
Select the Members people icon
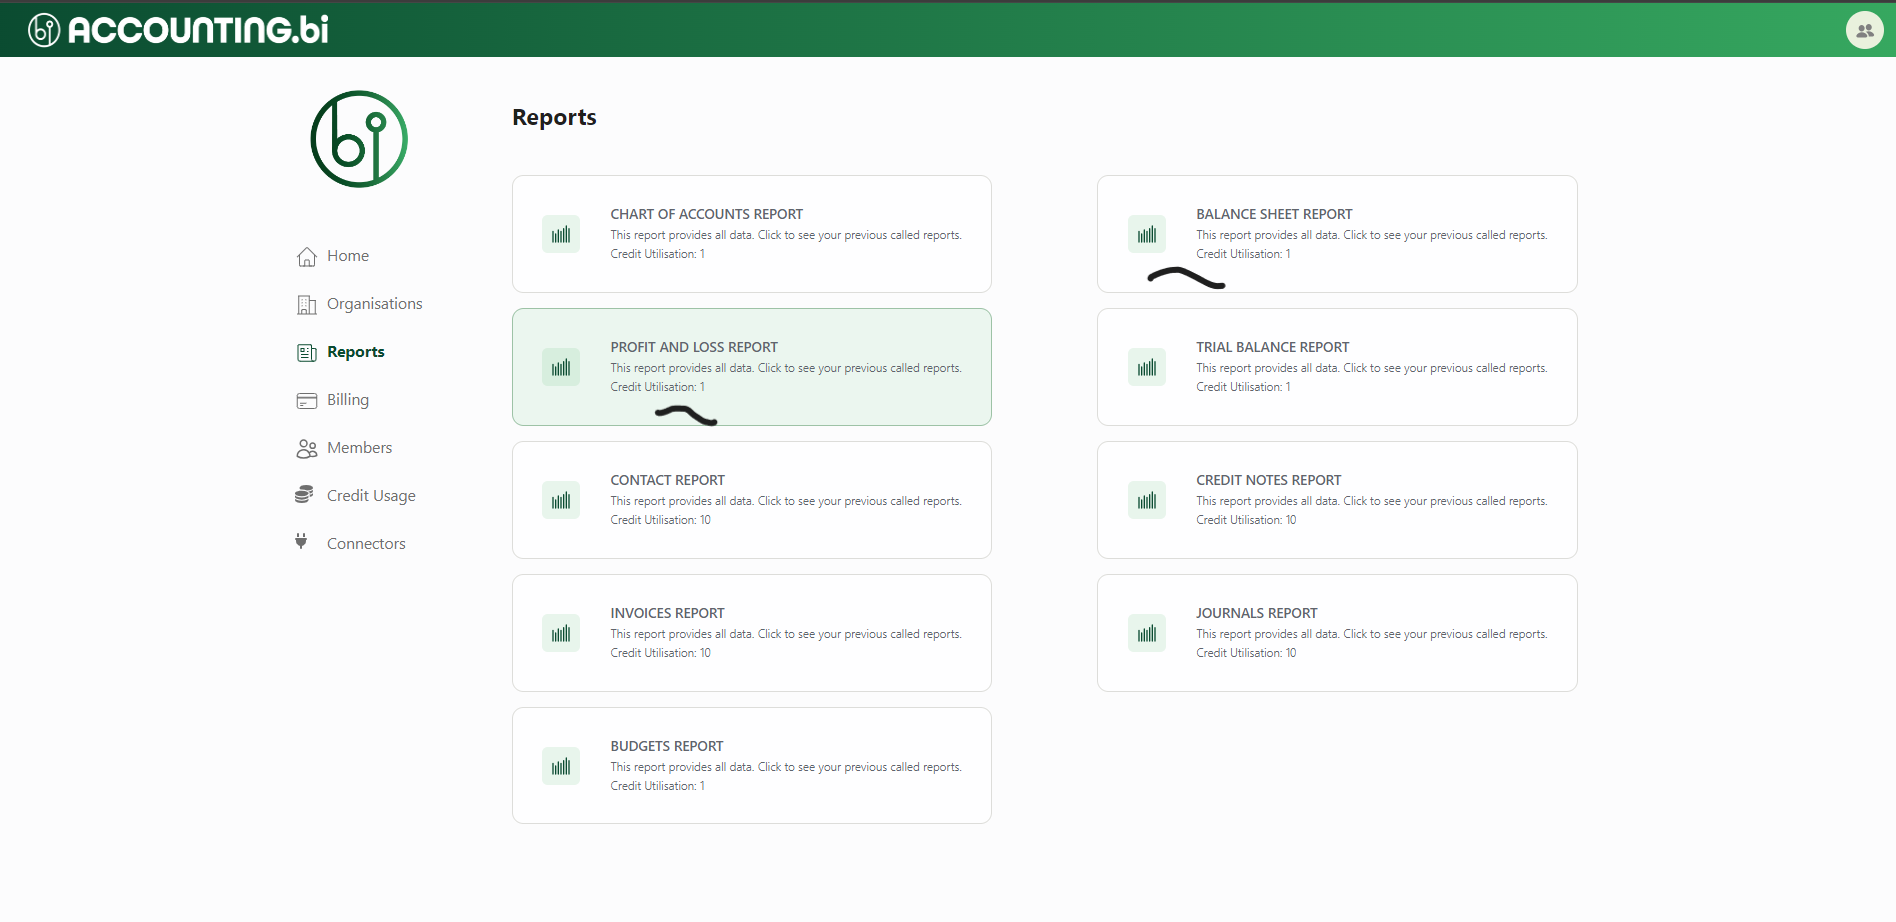tap(306, 448)
